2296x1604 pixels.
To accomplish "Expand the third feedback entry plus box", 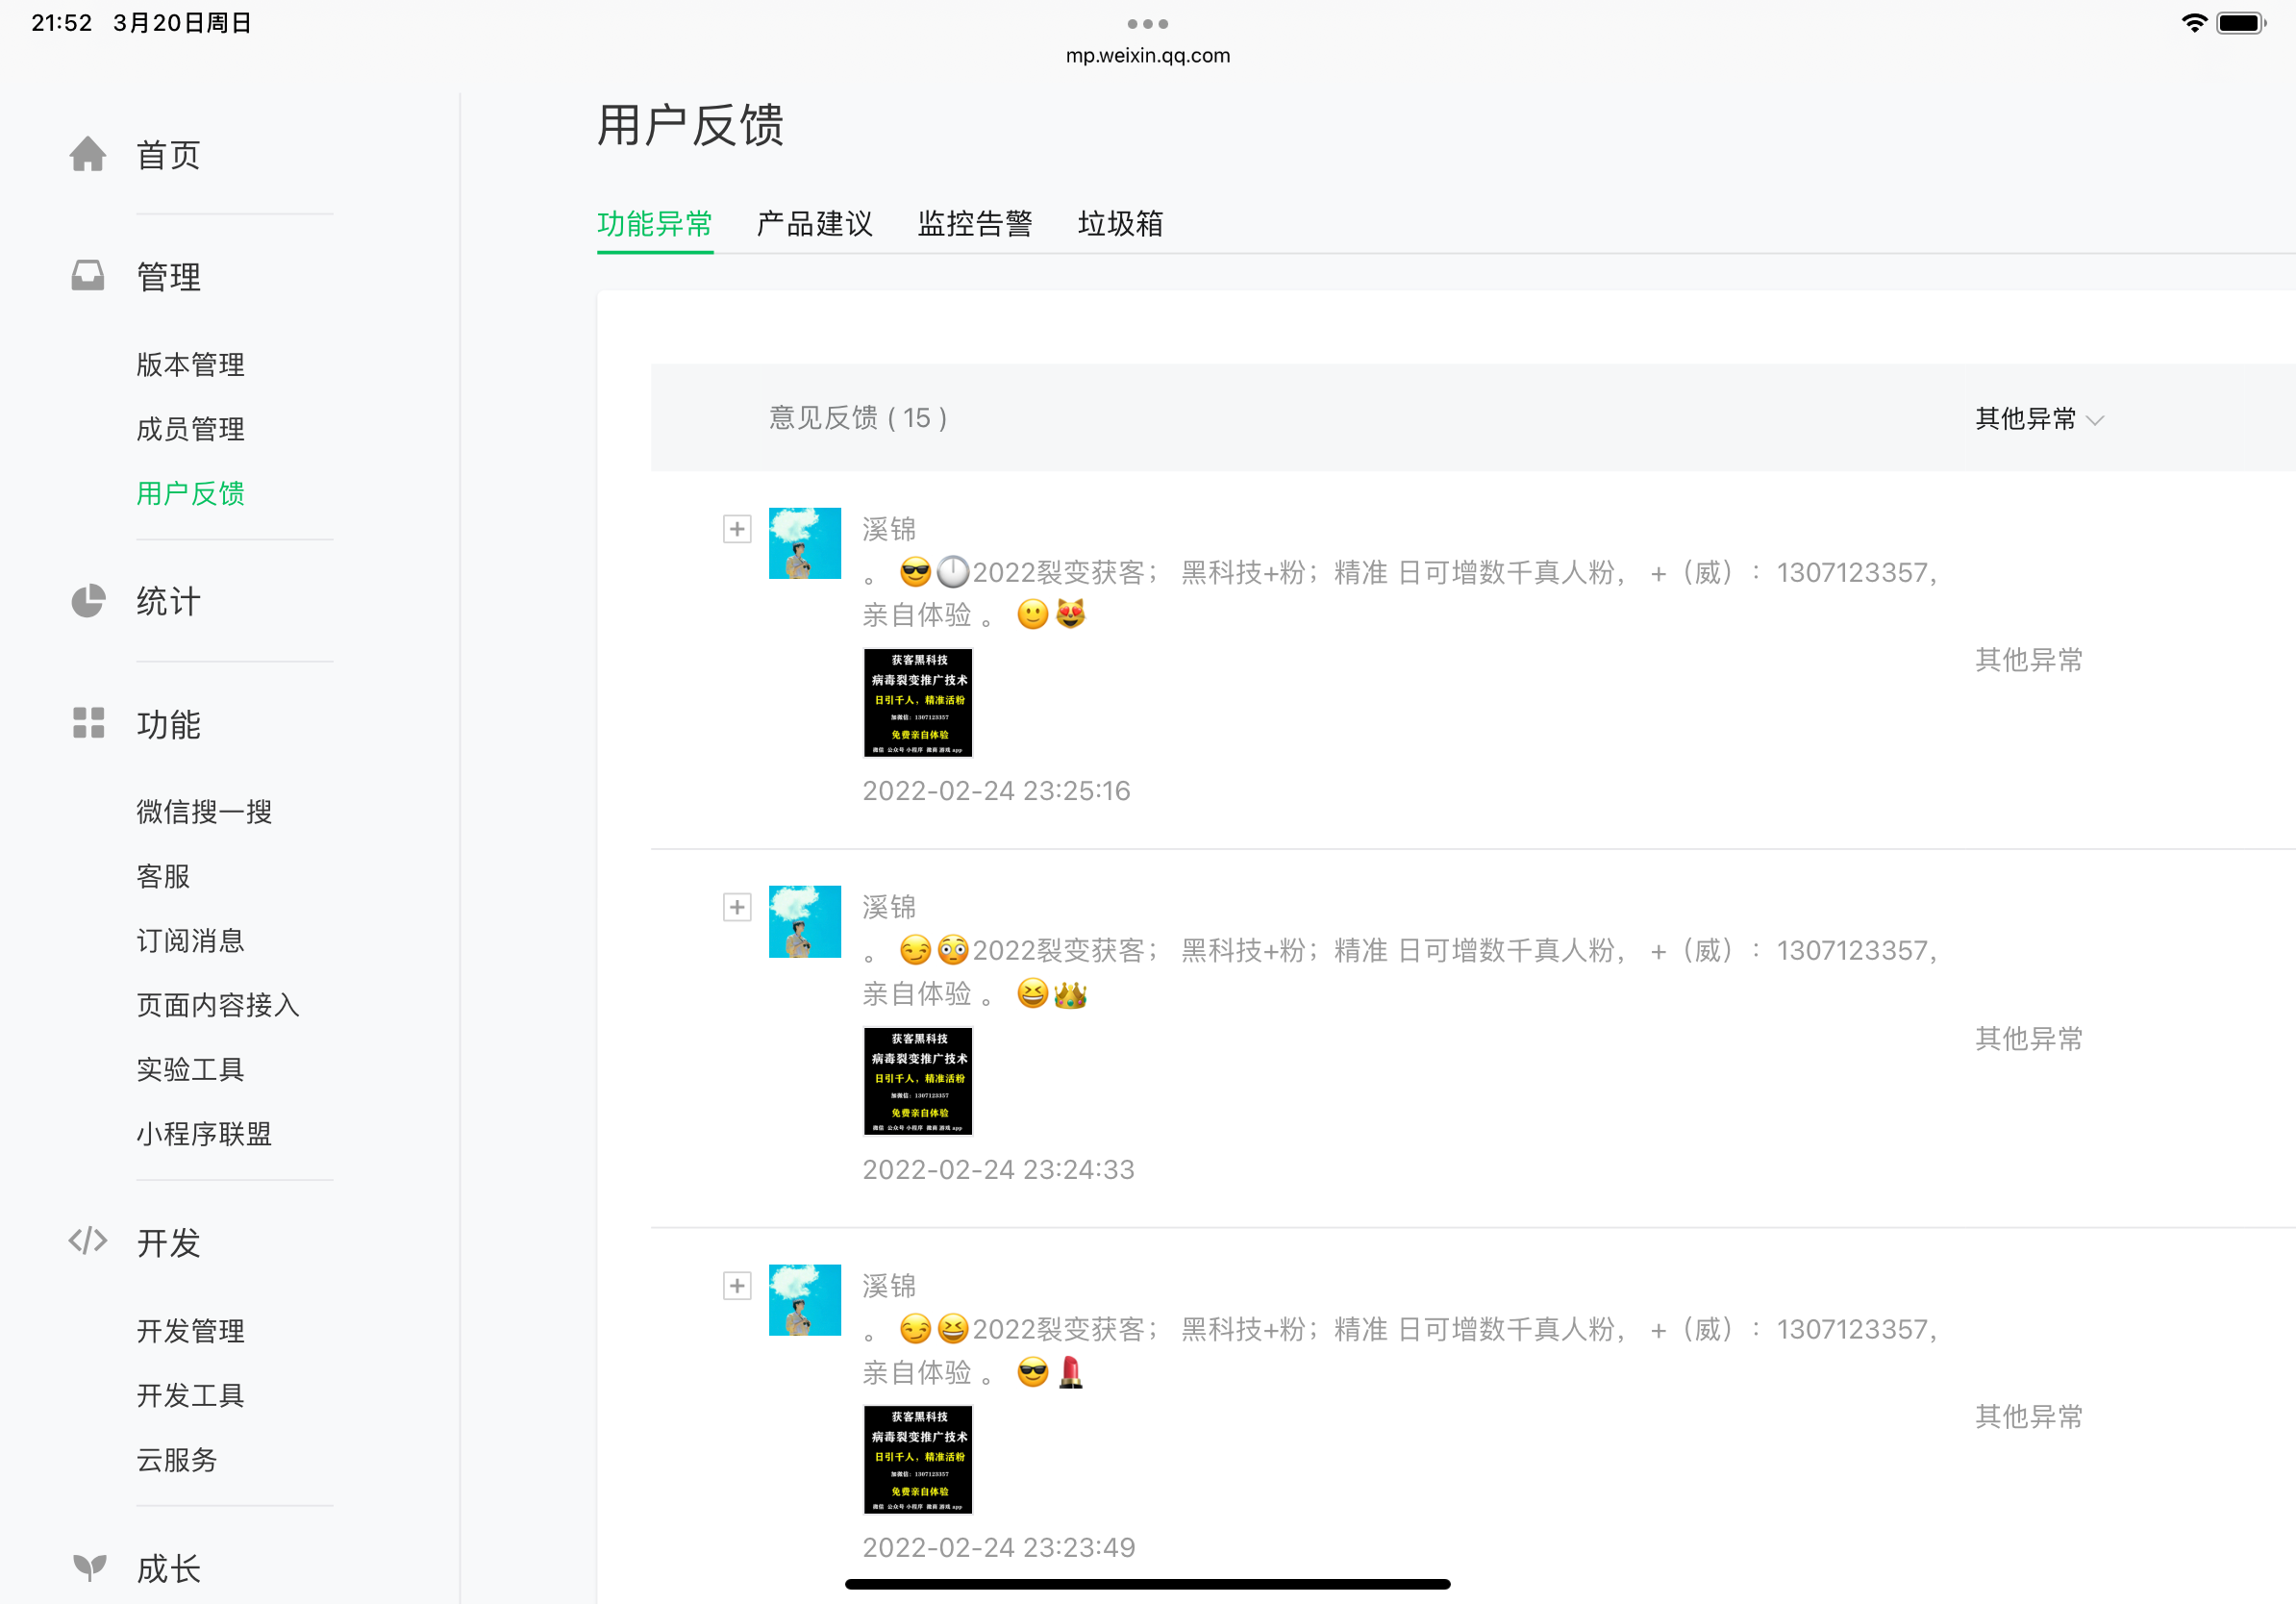I will click(737, 1286).
